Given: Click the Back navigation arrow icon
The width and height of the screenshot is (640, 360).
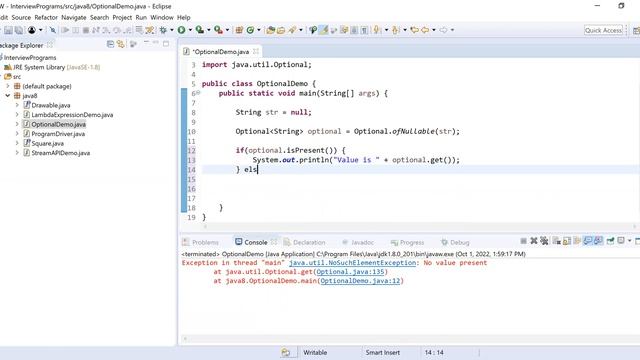Looking at the screenshot, I should click(x=425, y=30).
